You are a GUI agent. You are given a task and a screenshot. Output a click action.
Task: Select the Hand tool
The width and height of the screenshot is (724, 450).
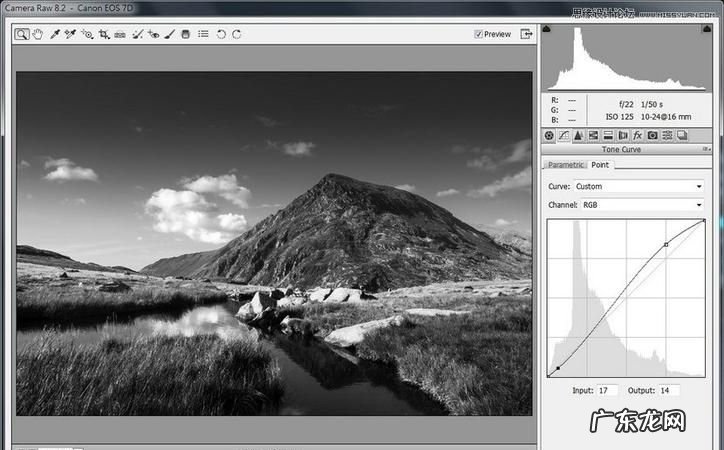click(38, 34)
